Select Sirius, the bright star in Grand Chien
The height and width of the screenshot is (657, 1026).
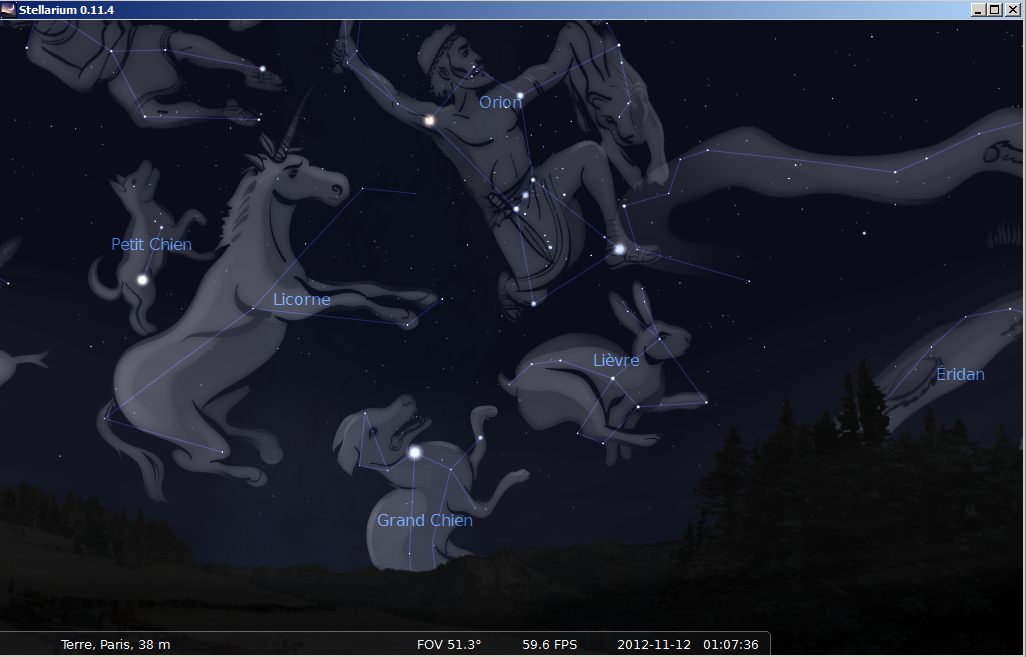coord(414,452)
